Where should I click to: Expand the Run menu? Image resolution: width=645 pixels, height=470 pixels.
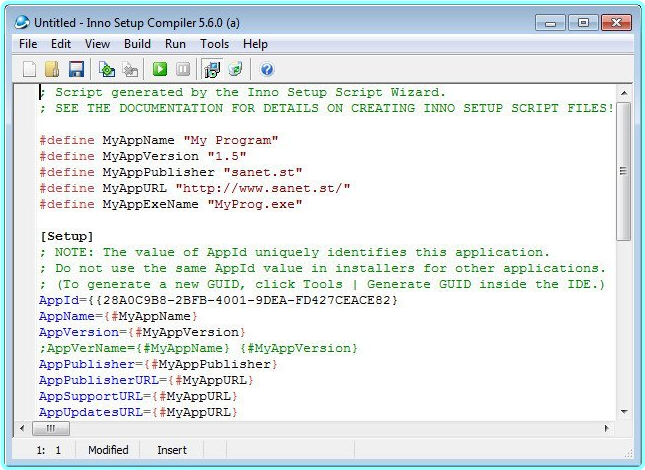pos(175,44)
